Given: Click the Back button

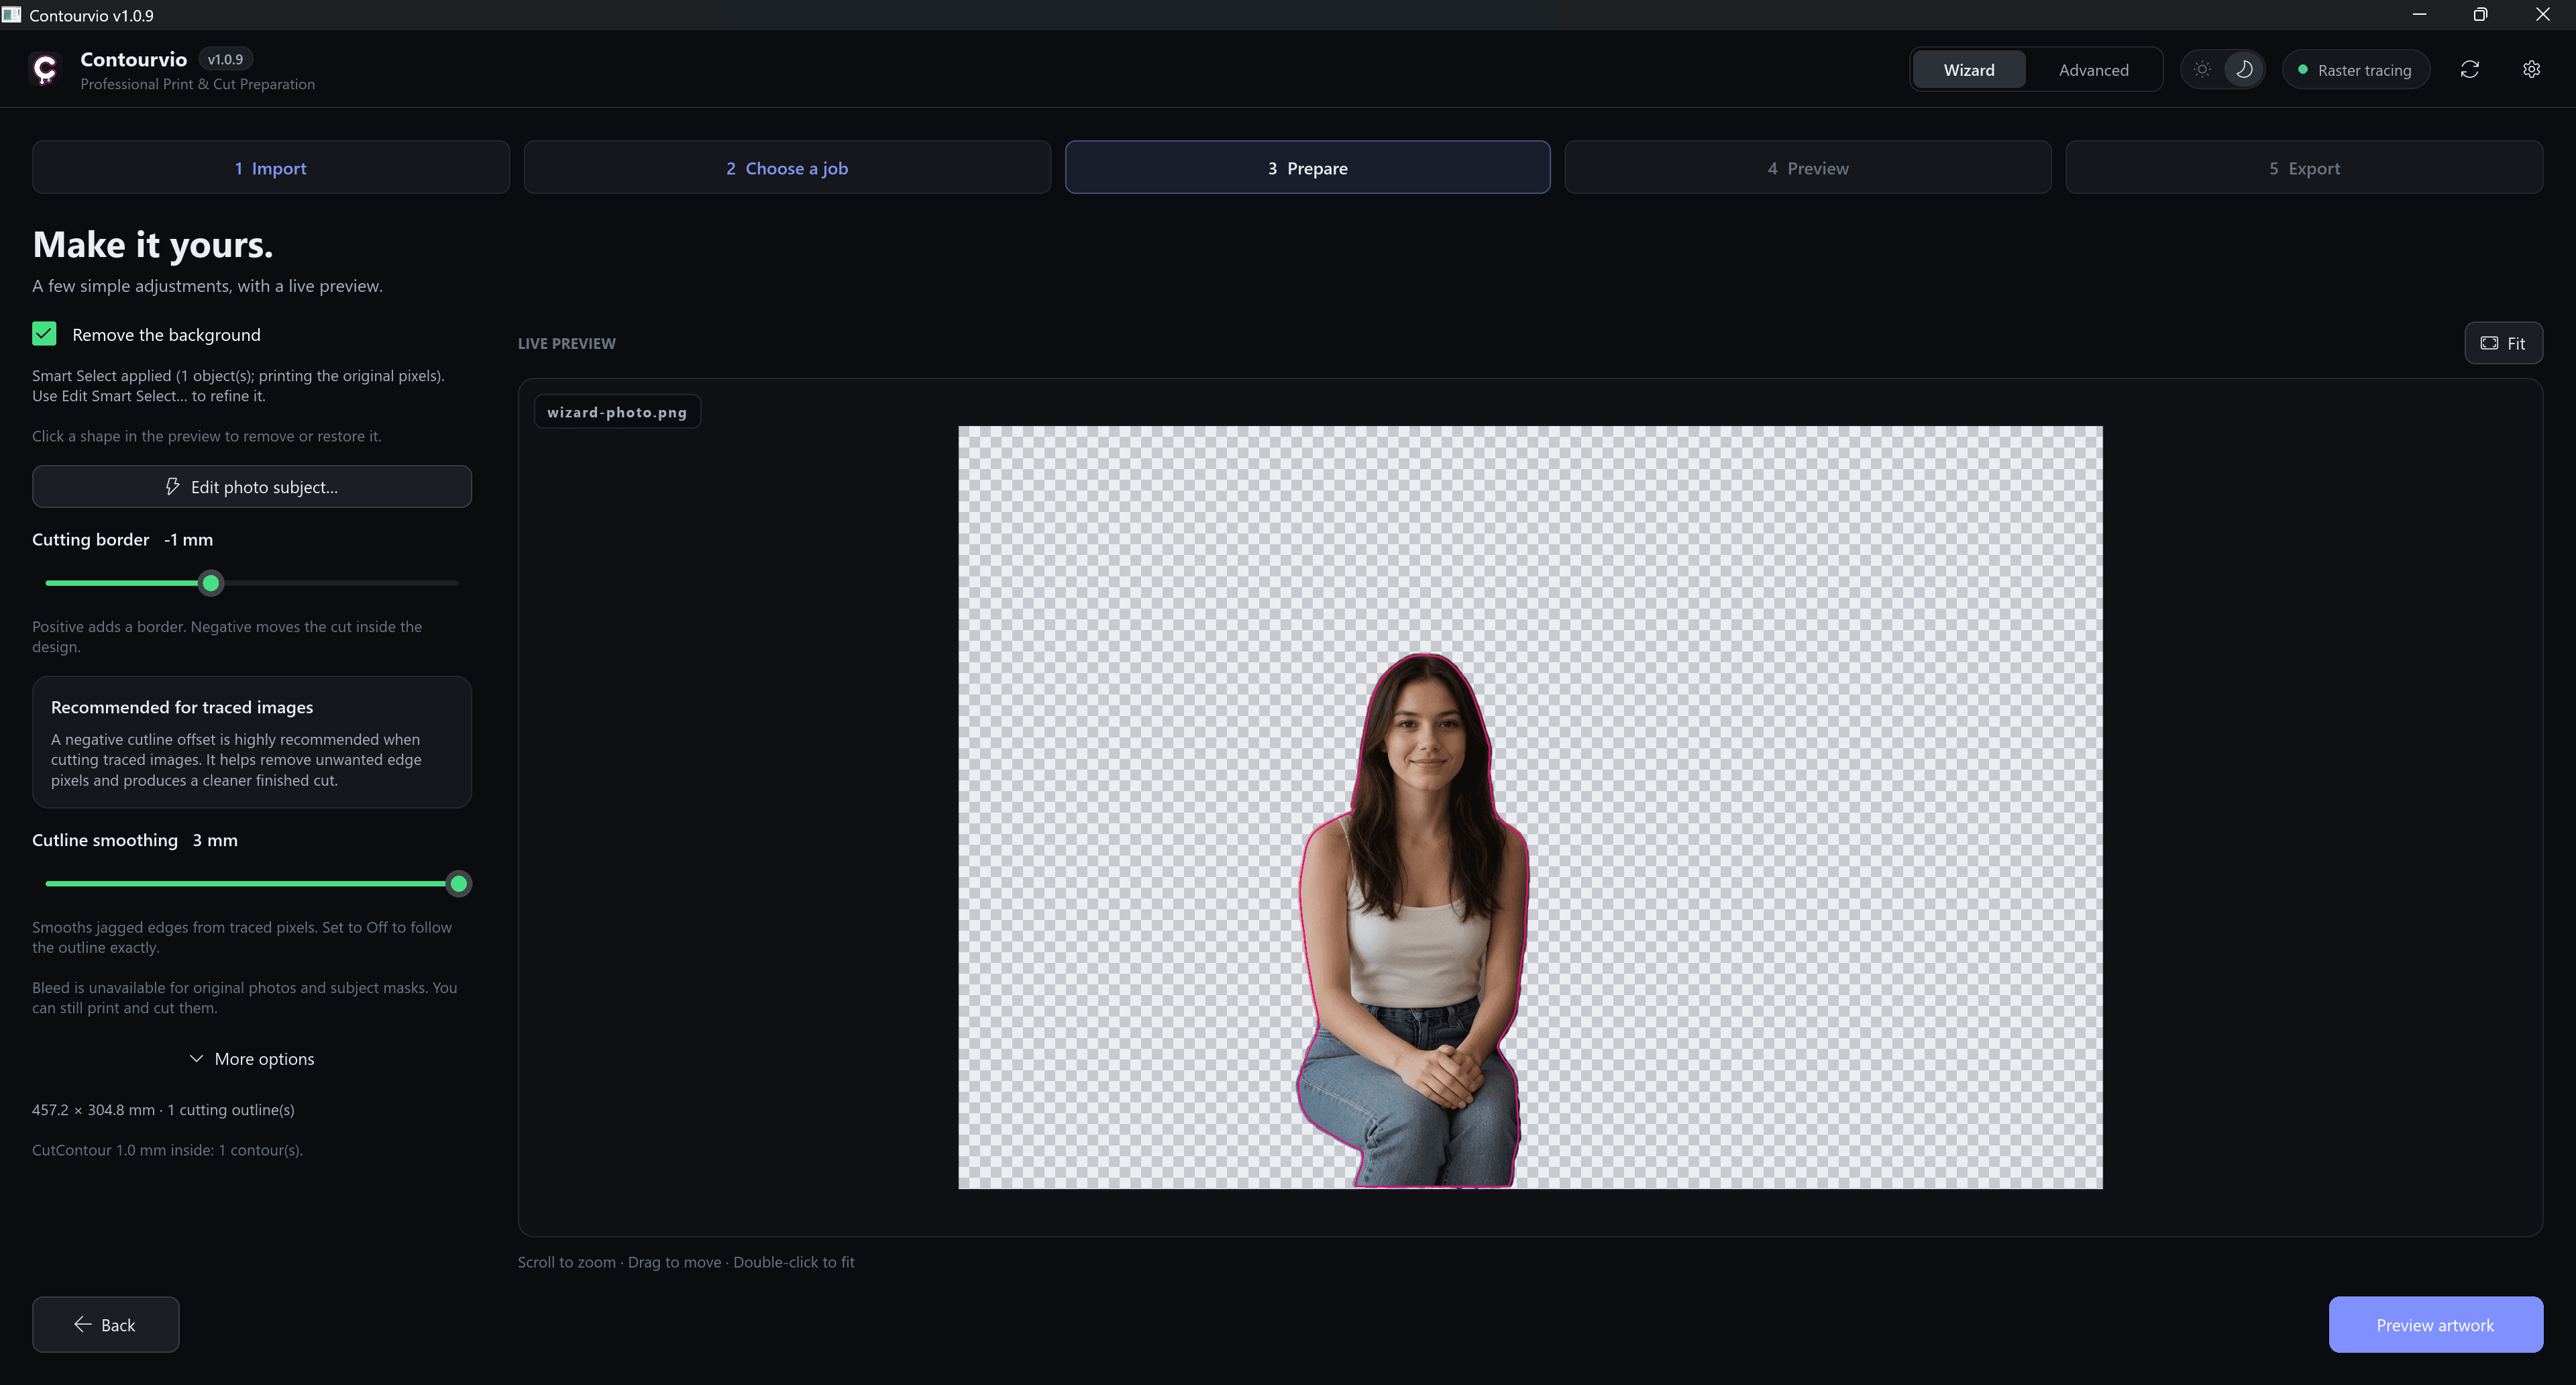Looking at the screenshot, I should 105,1325.
